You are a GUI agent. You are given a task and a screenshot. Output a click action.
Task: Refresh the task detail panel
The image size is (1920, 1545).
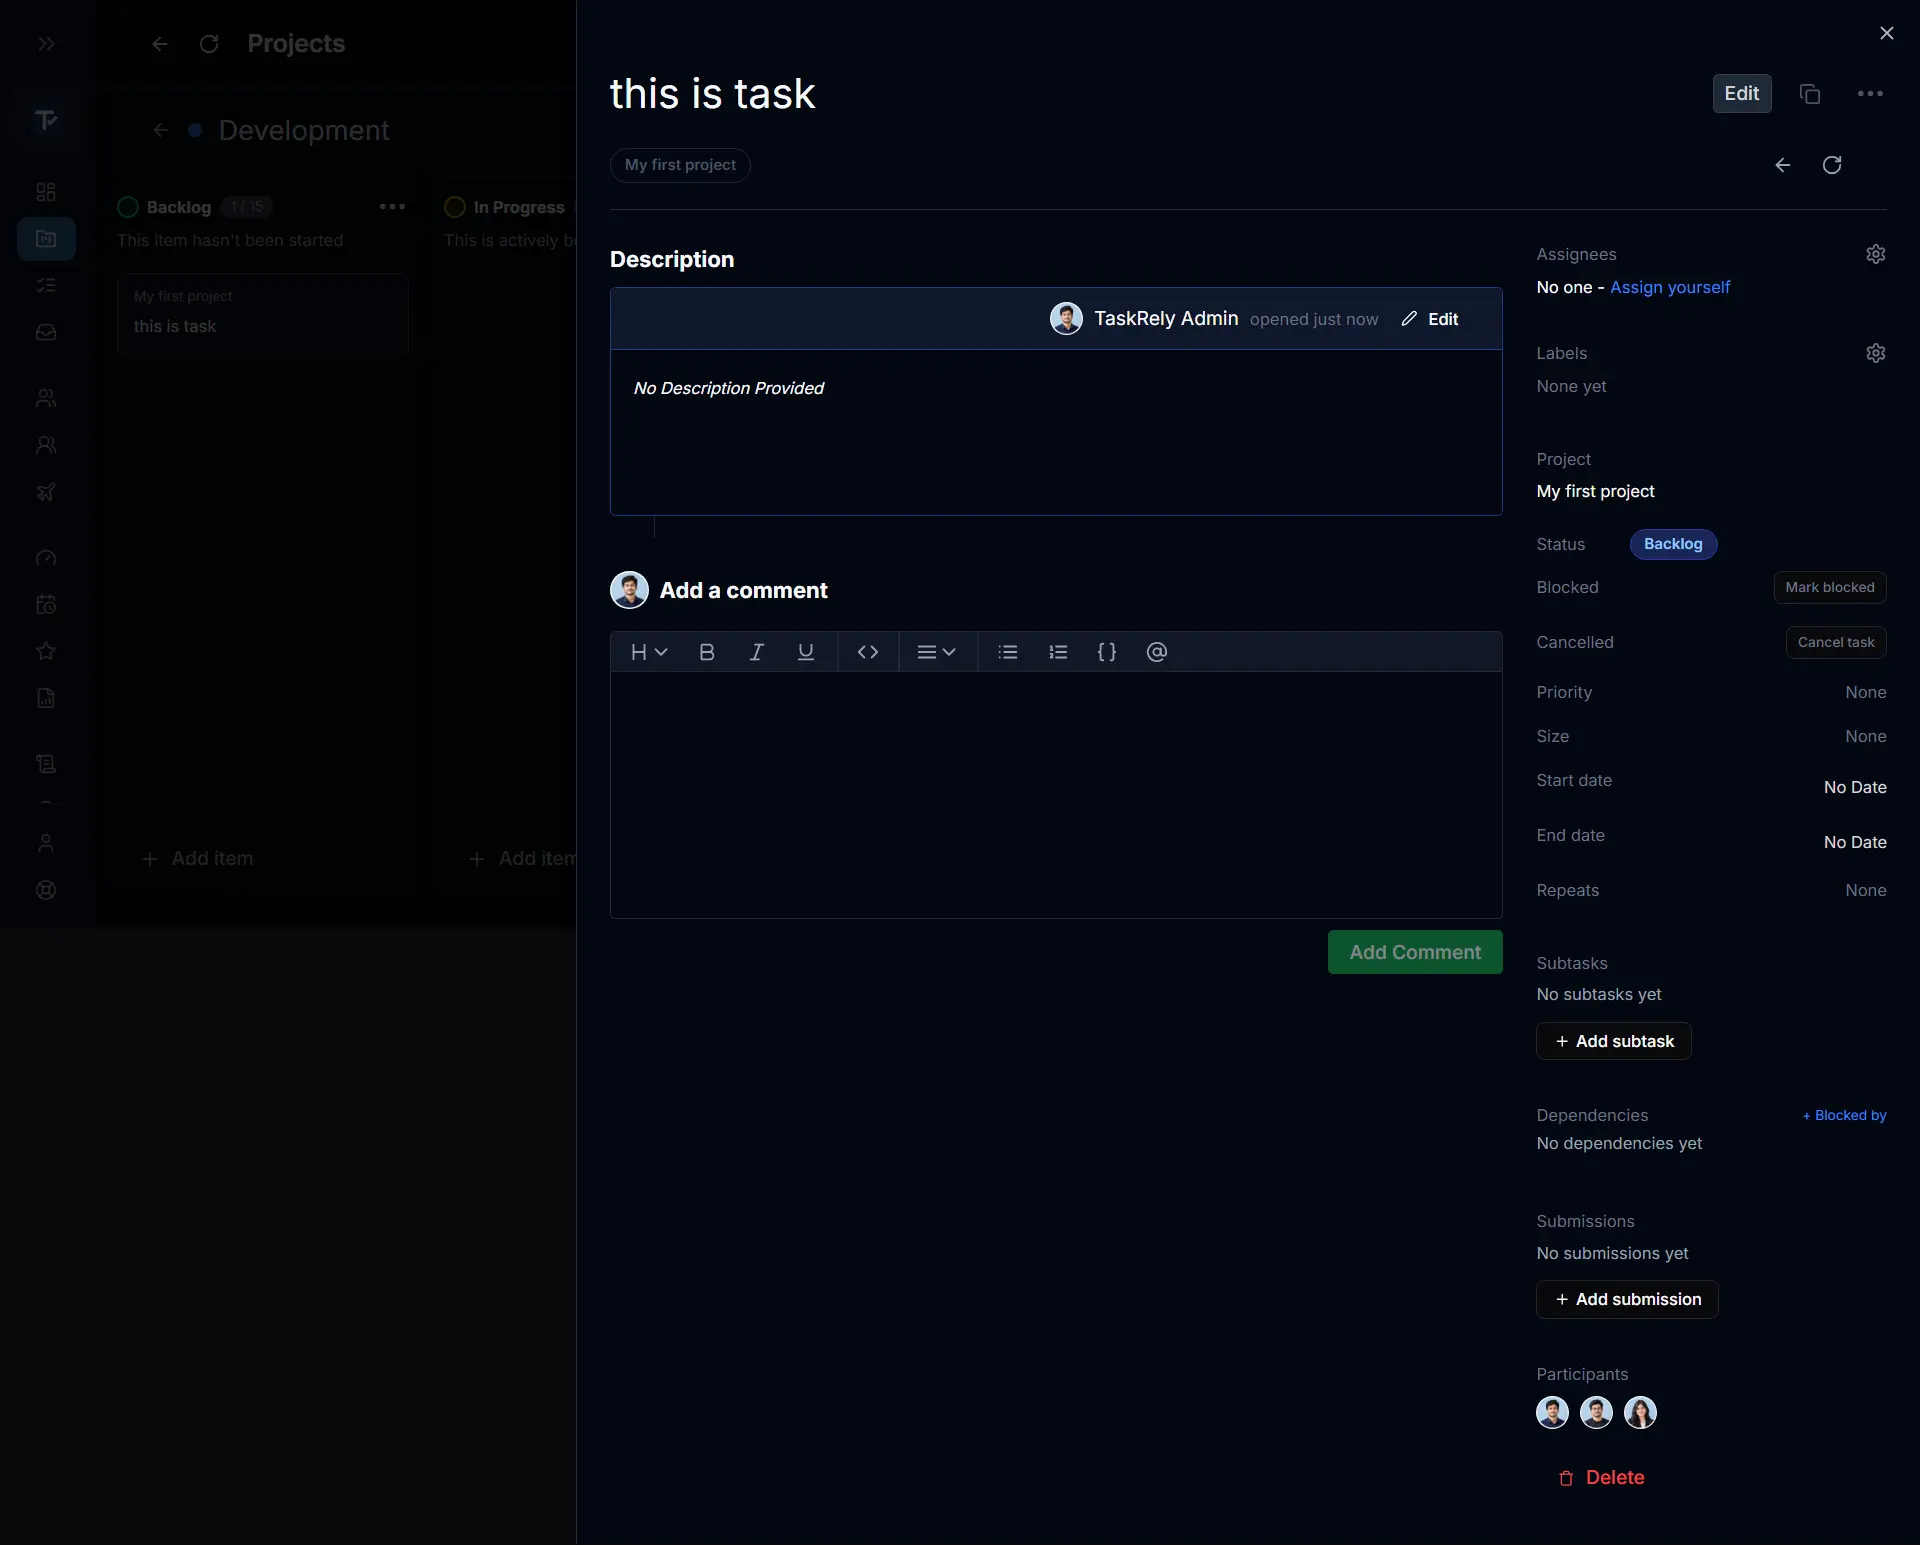tap(1832, 165)
